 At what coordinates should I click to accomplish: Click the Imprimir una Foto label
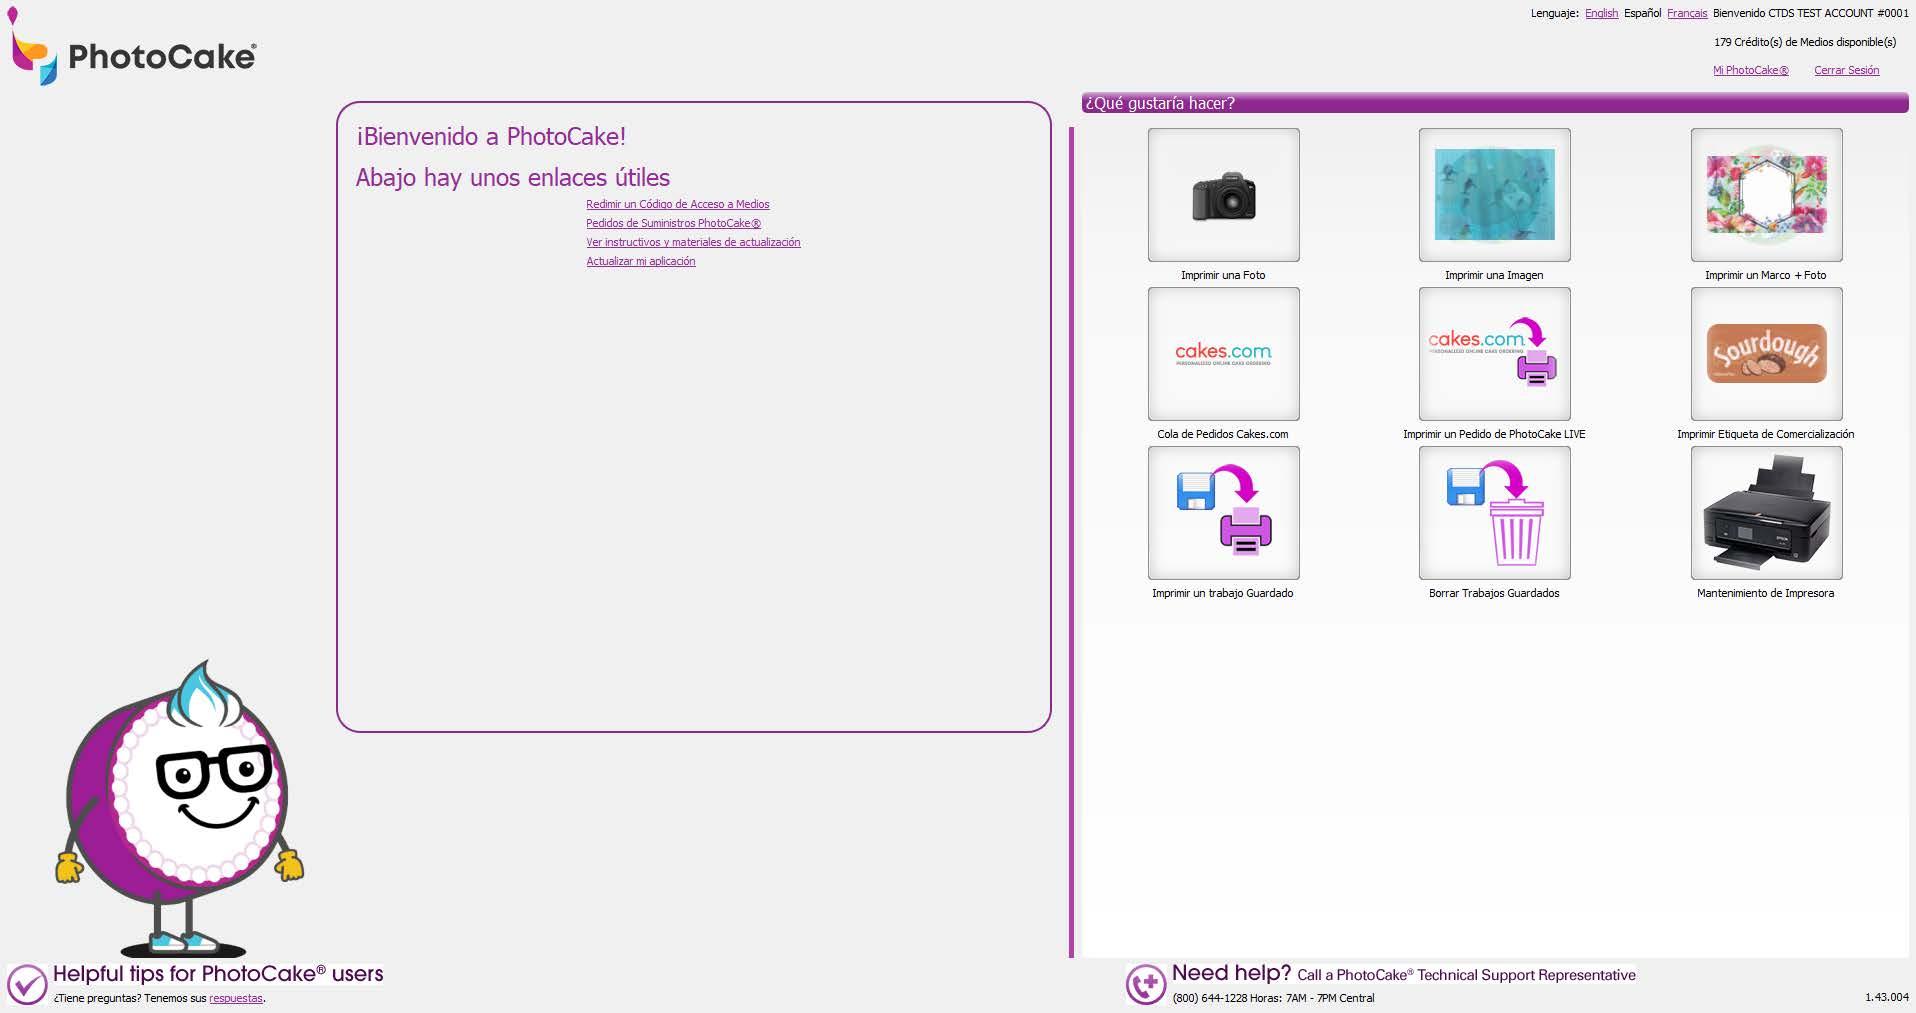[1223, 275]
